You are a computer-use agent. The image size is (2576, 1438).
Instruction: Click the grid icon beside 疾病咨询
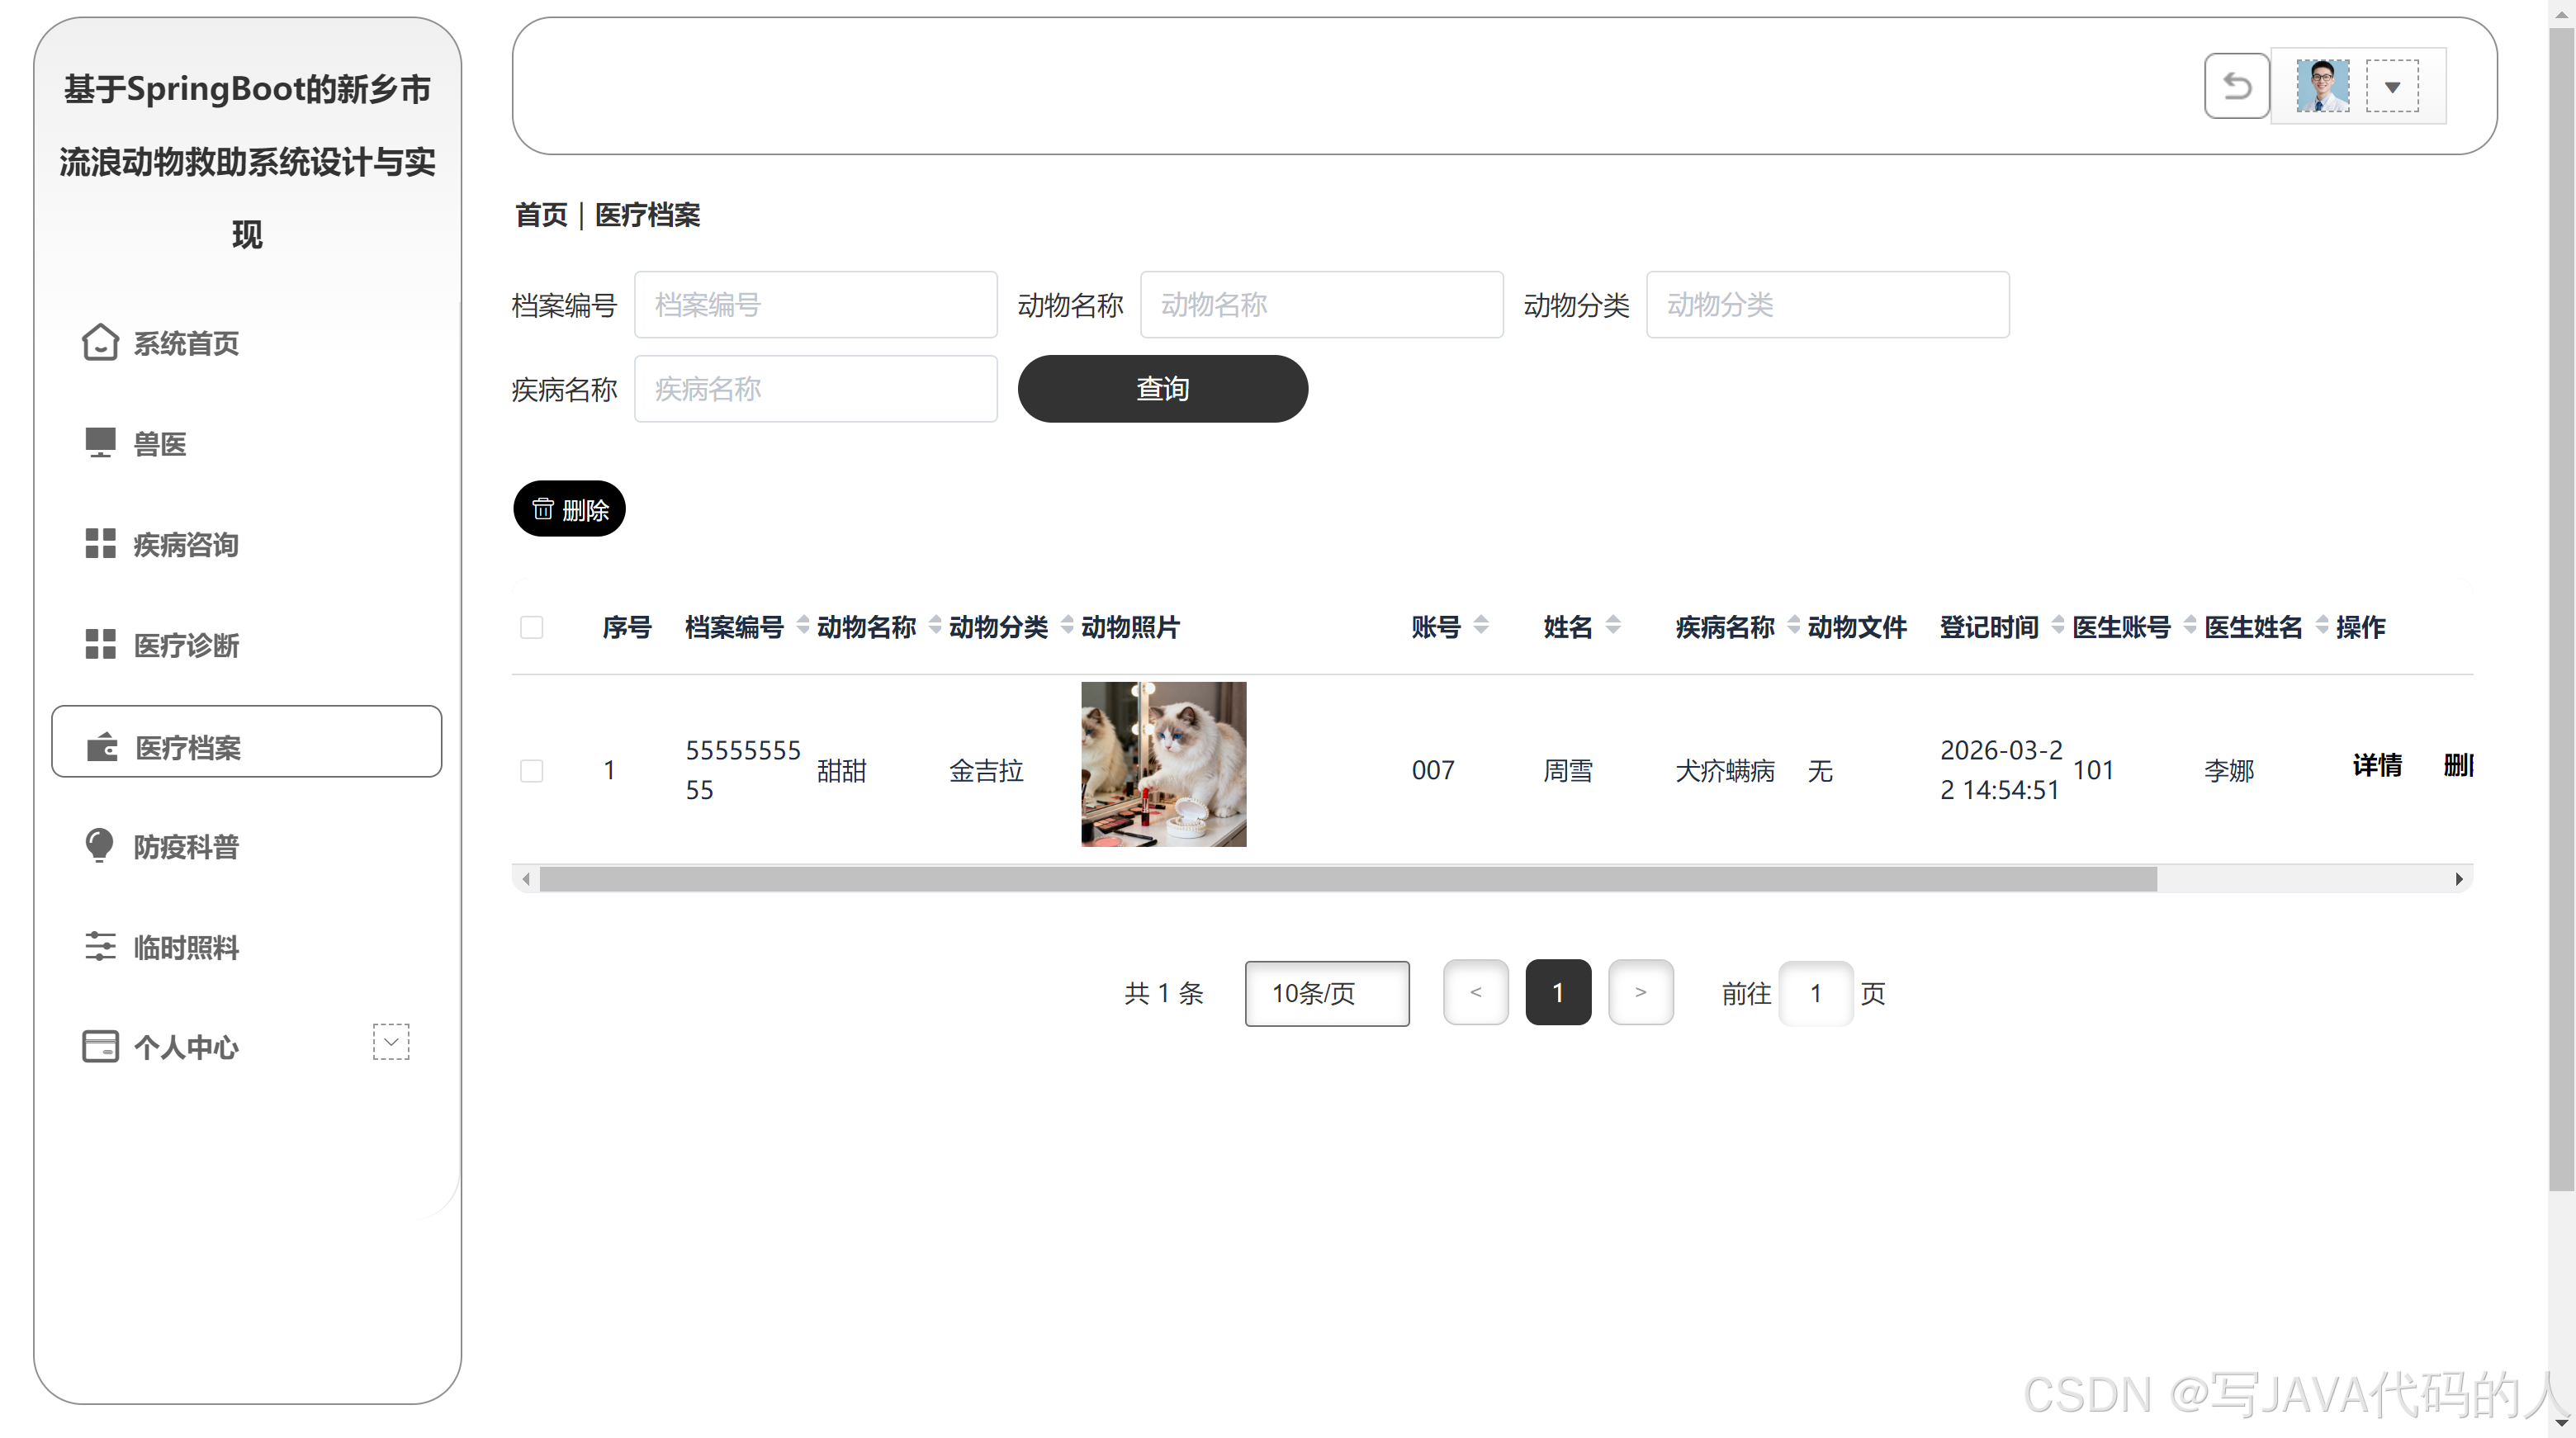click(x=100, y=544)
